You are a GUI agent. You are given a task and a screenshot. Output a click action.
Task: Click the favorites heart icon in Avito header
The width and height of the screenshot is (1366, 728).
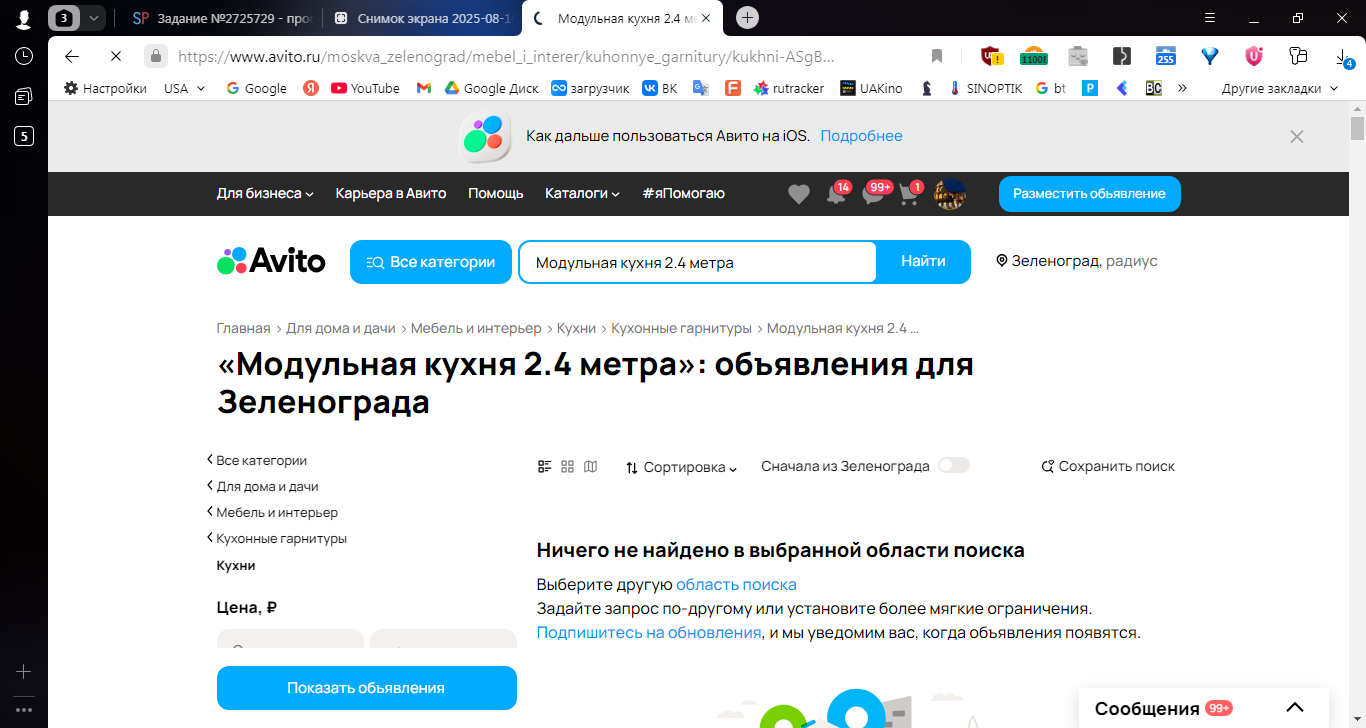[798, 194]
